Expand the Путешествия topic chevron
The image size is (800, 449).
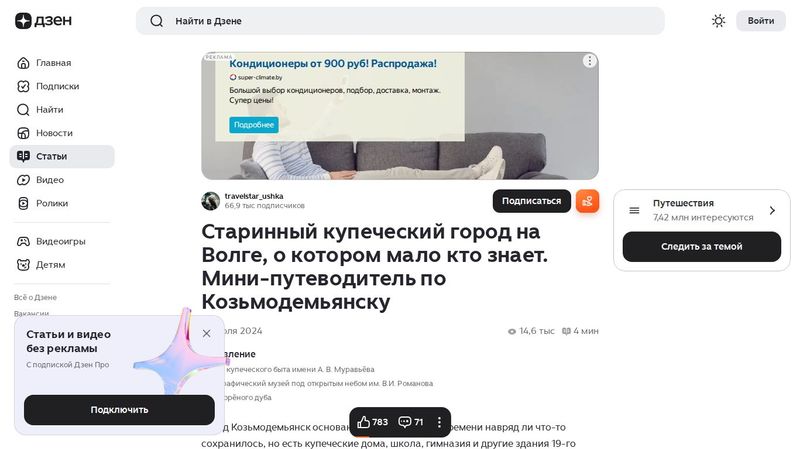point(772,210)
